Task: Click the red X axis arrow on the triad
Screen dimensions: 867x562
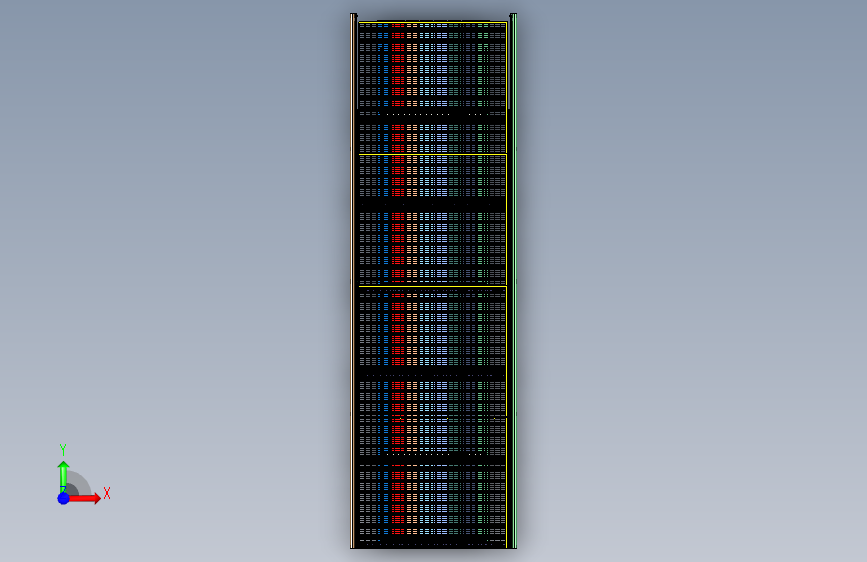Action: (x=84, y=498)
